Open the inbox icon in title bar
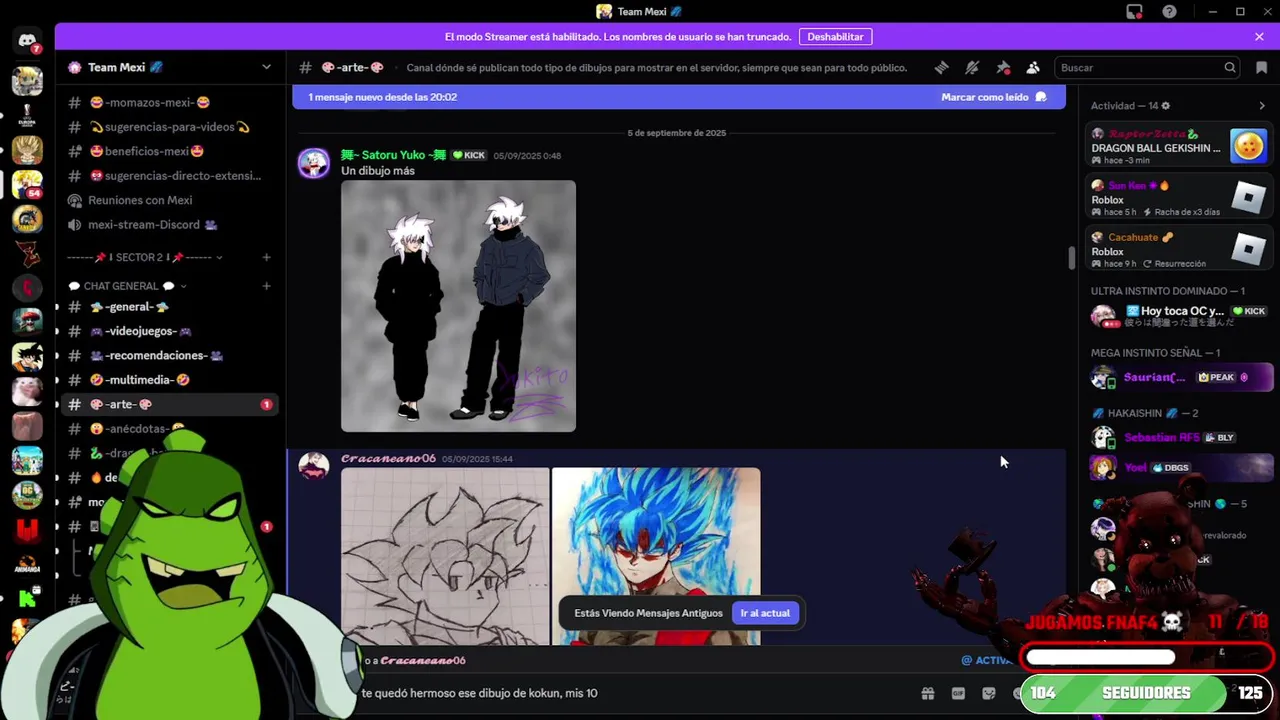The image size is (1280, 720). tap(1134, 11)
